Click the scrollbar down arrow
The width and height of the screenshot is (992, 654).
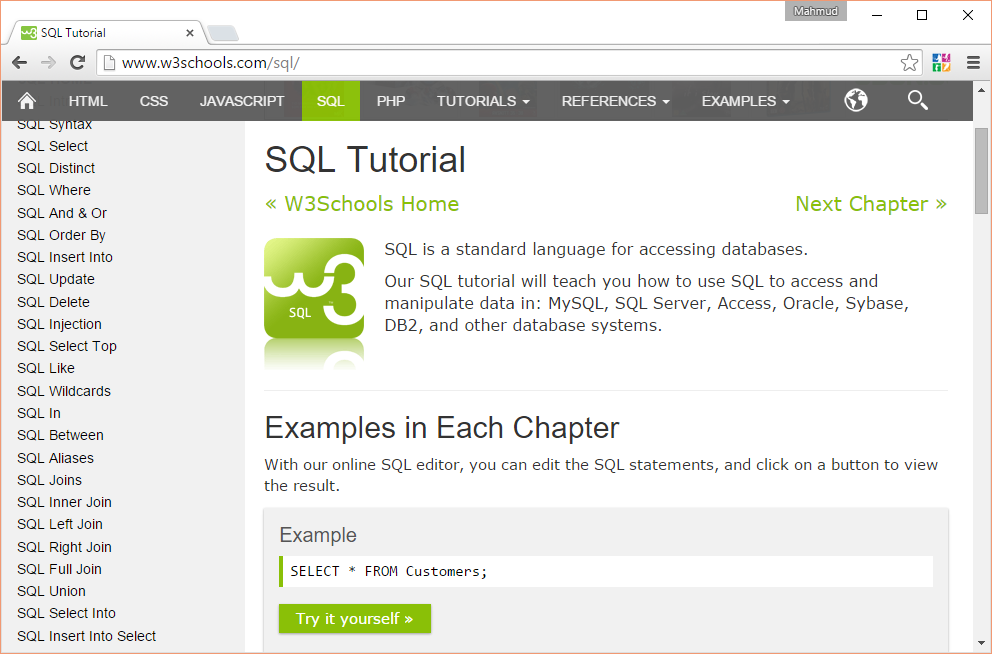click(981, 643)
